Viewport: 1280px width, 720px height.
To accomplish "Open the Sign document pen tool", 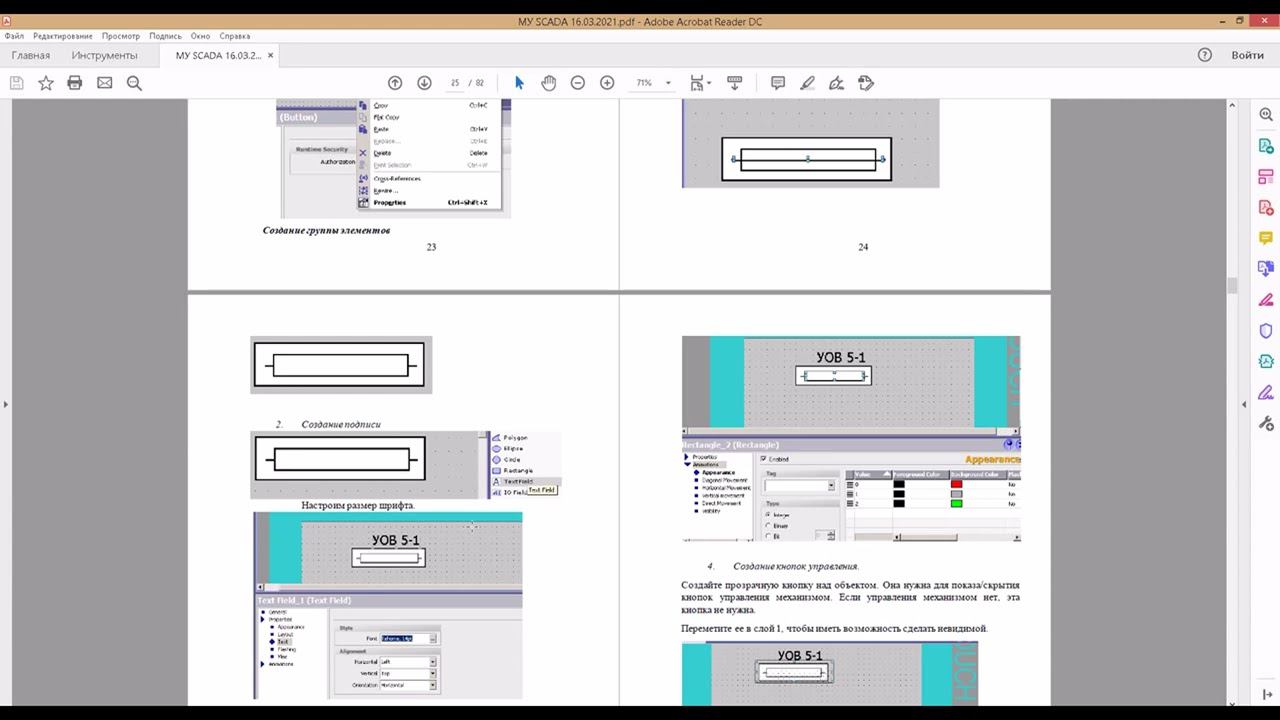I will pos(837,83).
